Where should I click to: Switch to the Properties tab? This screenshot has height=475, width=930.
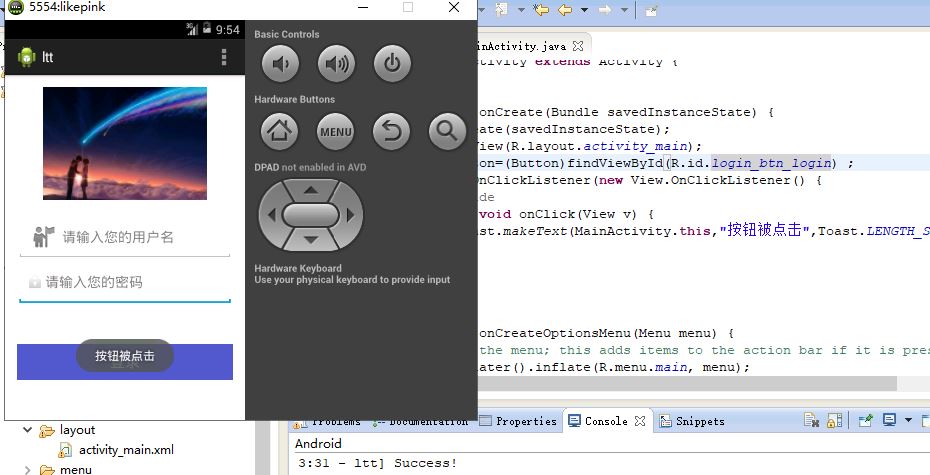point(518,421)
